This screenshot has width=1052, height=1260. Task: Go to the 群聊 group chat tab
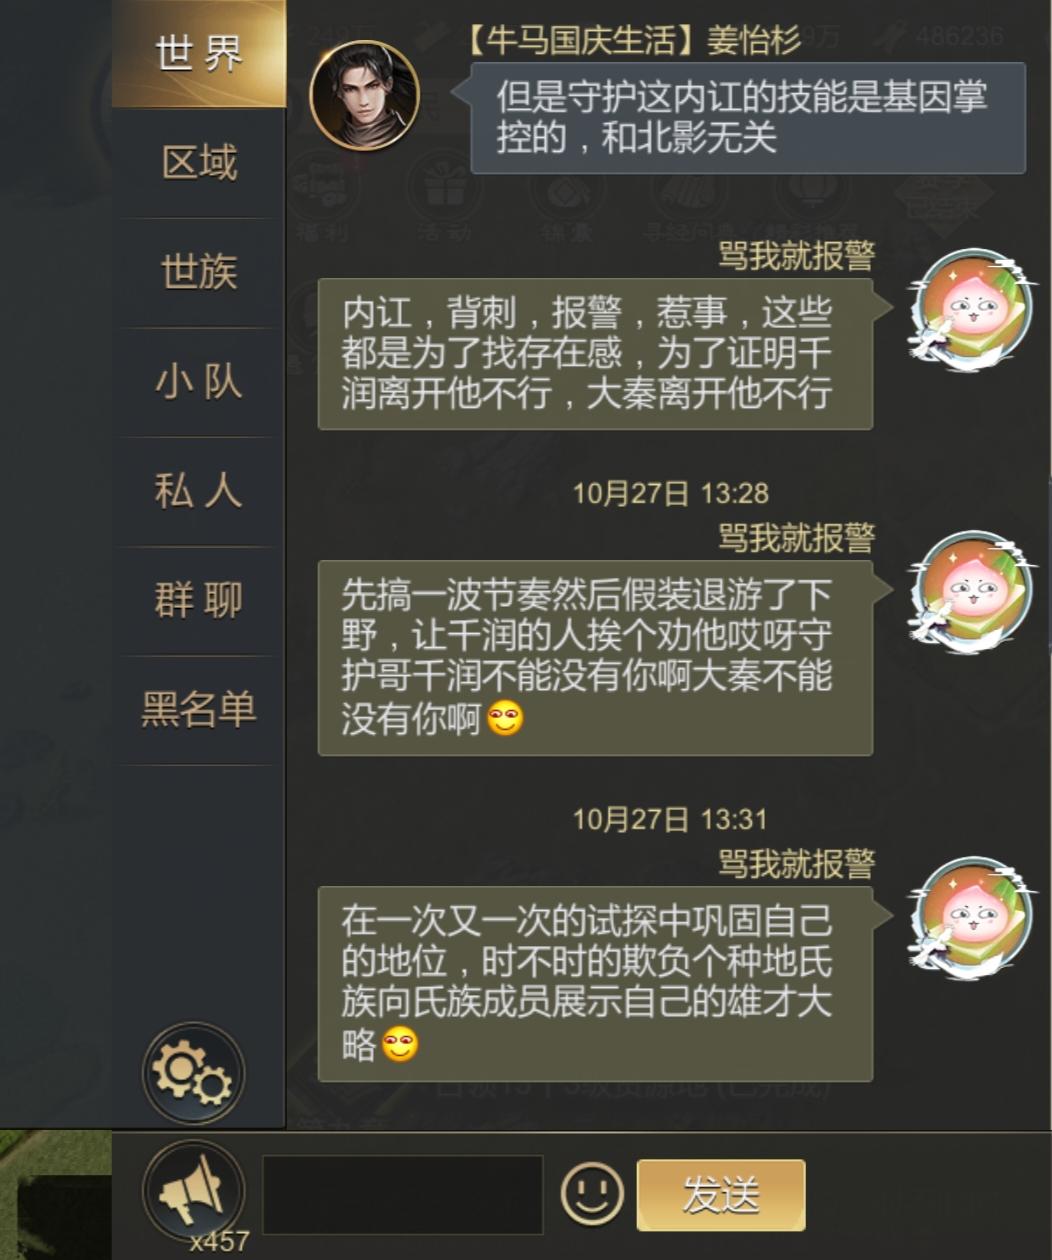(199, 601)
